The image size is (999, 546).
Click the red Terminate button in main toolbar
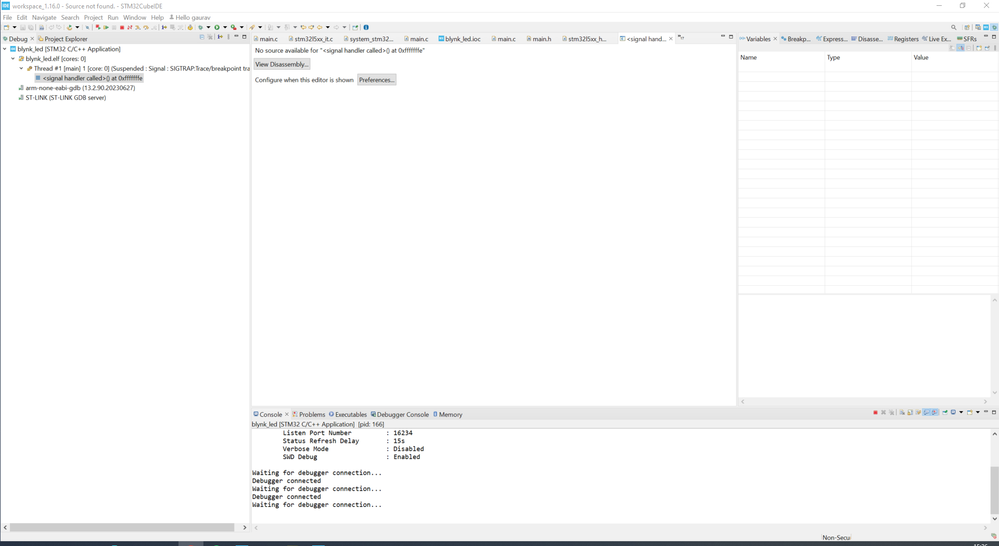(122, 27)
